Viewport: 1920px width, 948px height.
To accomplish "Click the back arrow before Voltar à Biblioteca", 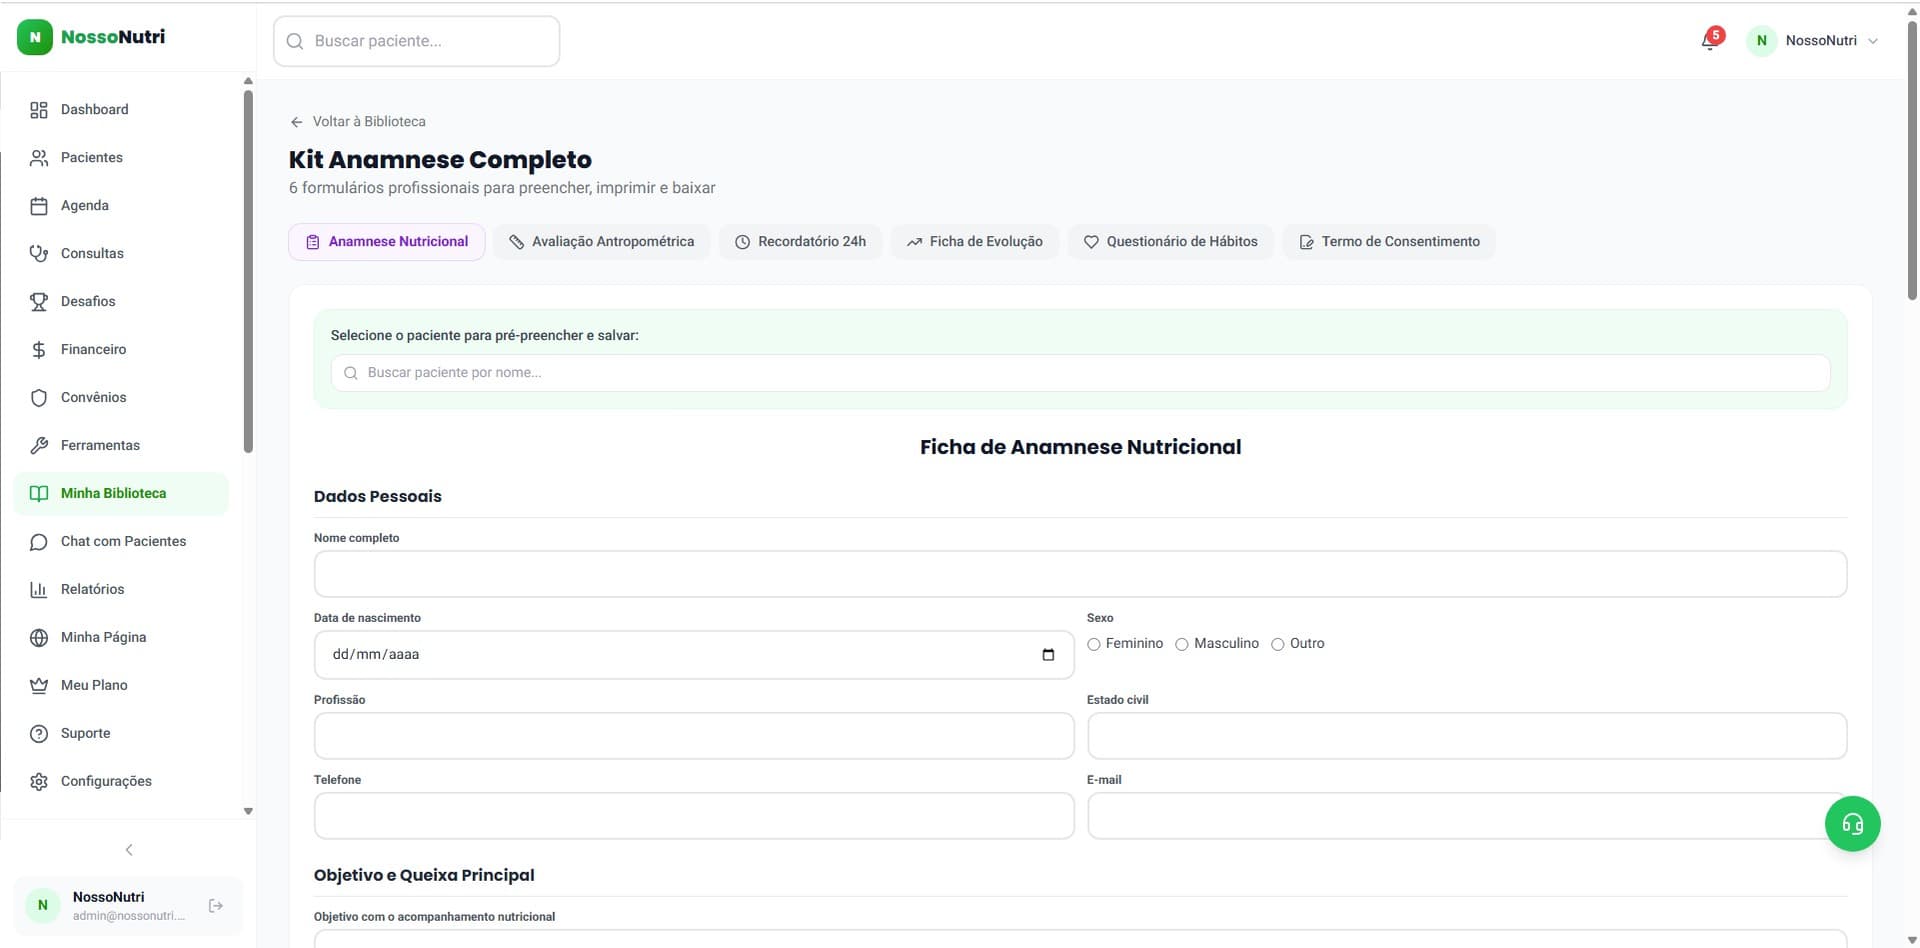I will click(296, 122).
